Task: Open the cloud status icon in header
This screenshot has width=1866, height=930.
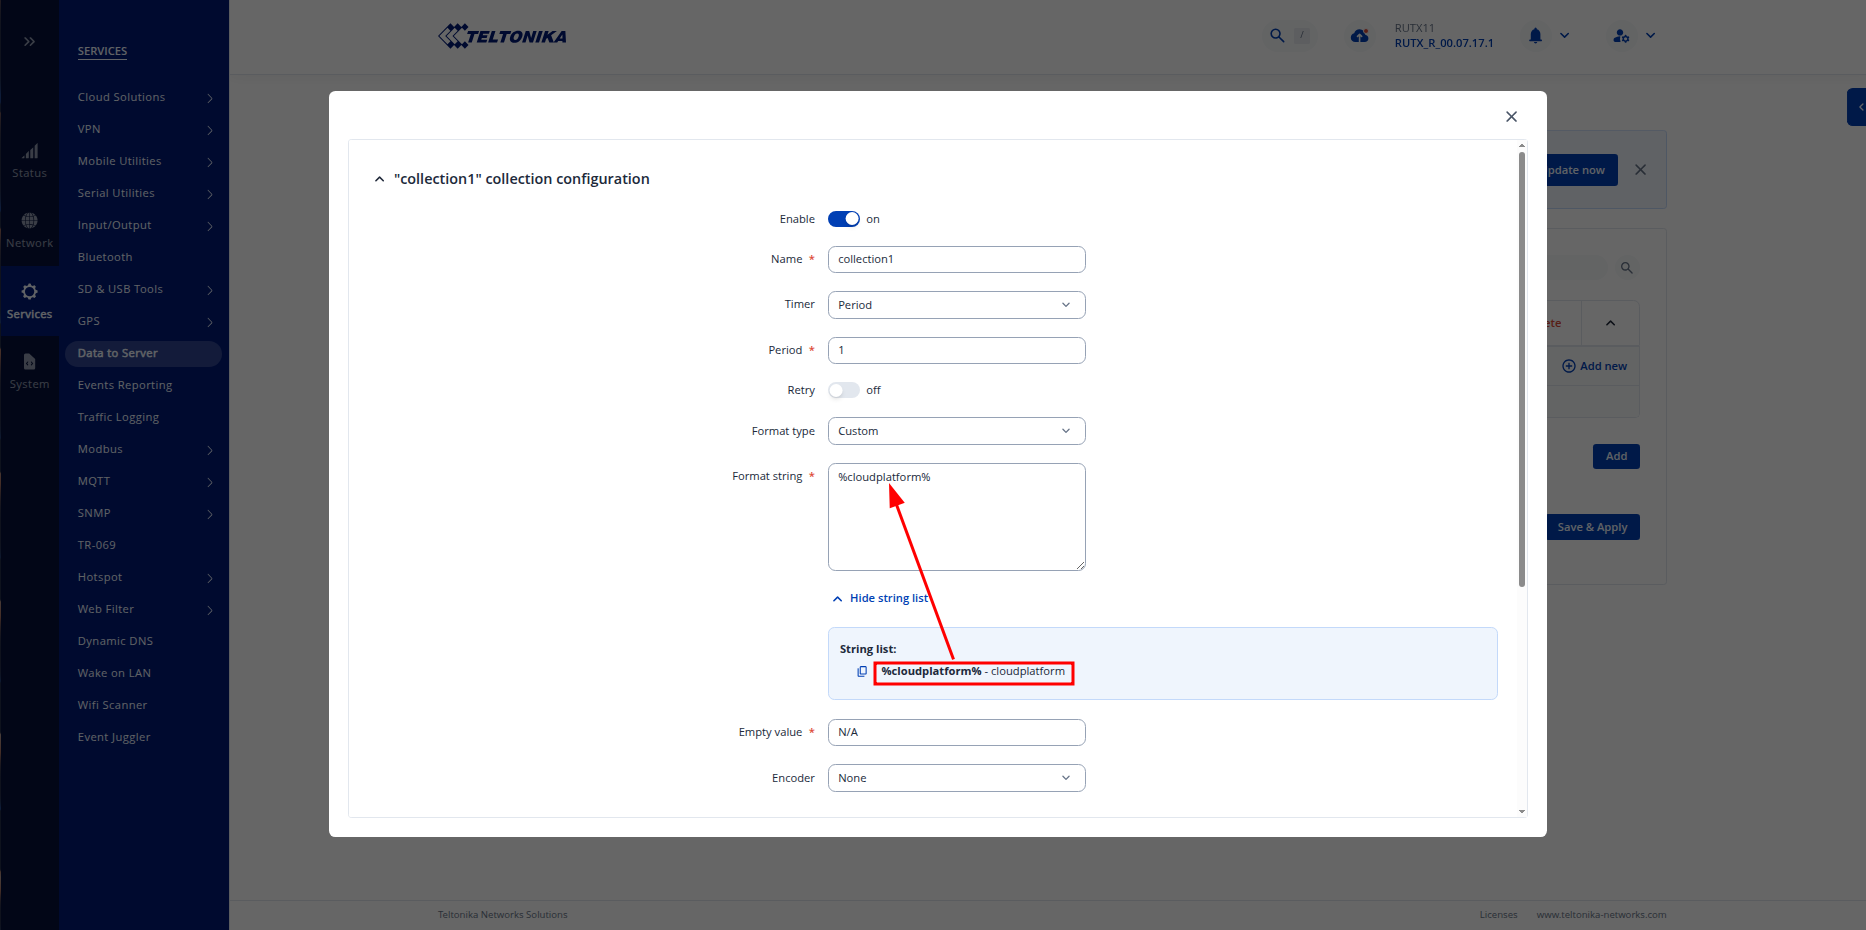Action: (x=1359, y=36)
